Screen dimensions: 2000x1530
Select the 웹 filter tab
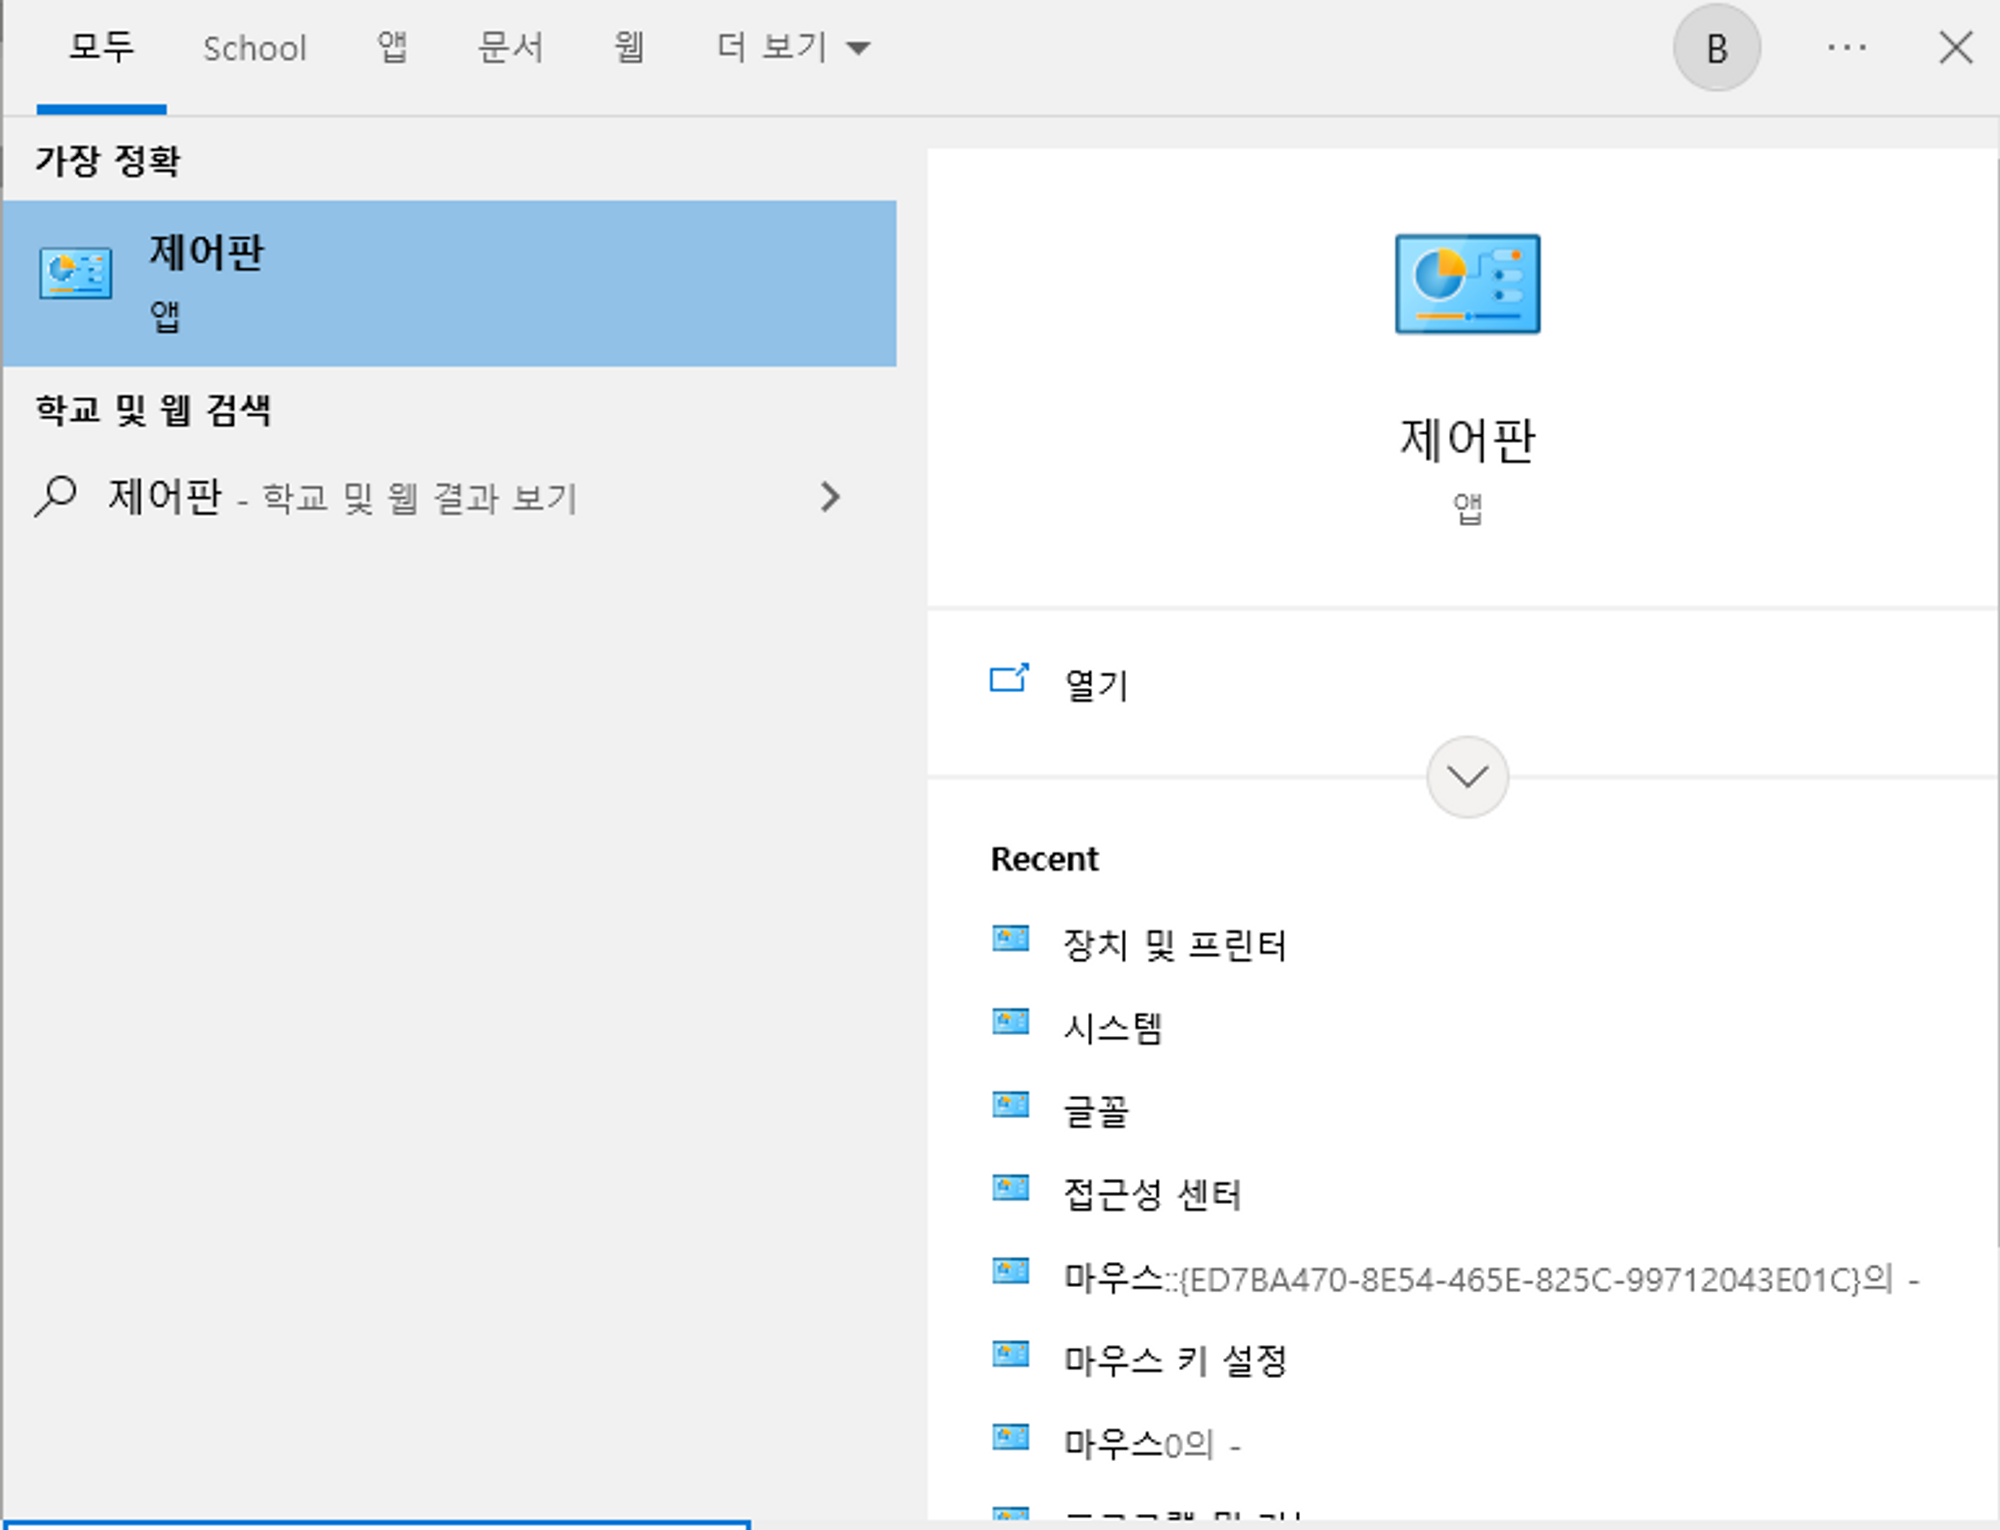pyautogui.click(x=628, y=48)
